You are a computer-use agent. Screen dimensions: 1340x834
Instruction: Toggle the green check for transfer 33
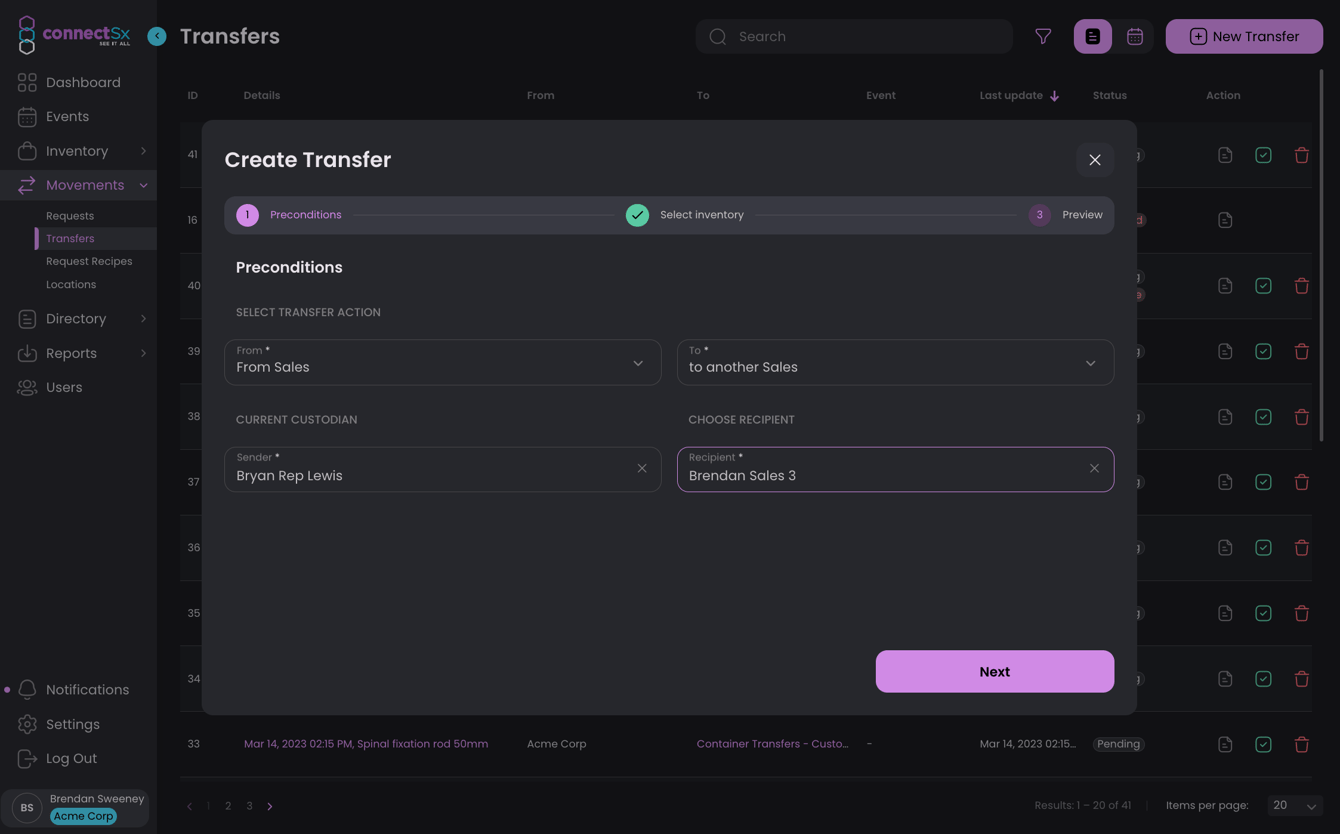click(1263, 744)
